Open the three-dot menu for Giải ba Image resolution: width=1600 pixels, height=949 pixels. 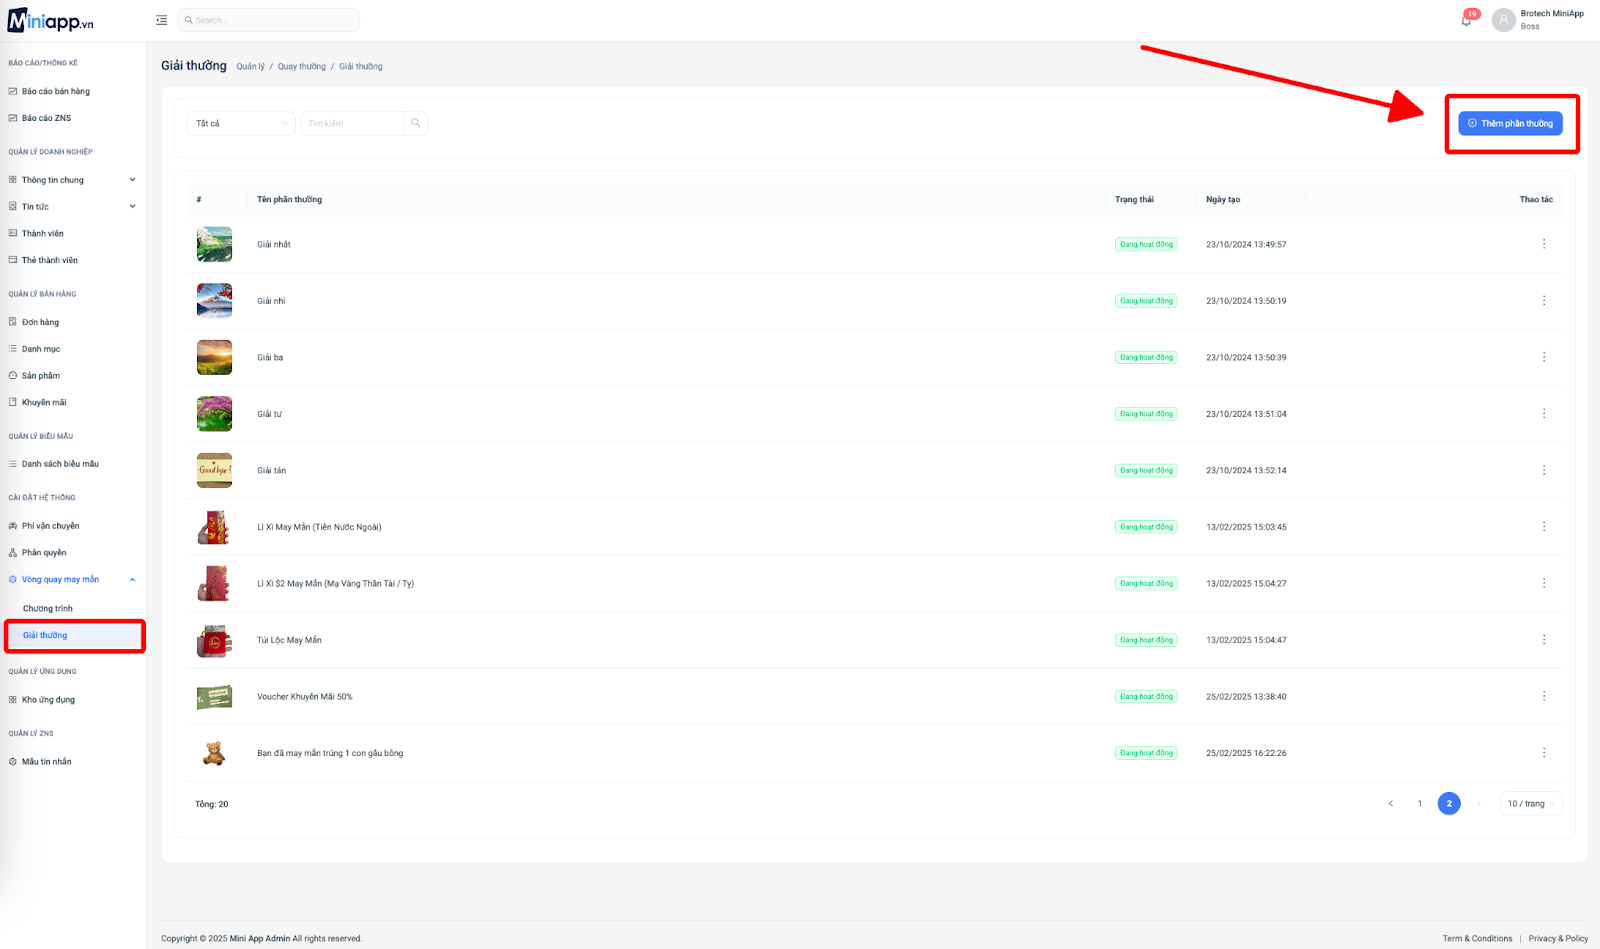pos(1544,357)
